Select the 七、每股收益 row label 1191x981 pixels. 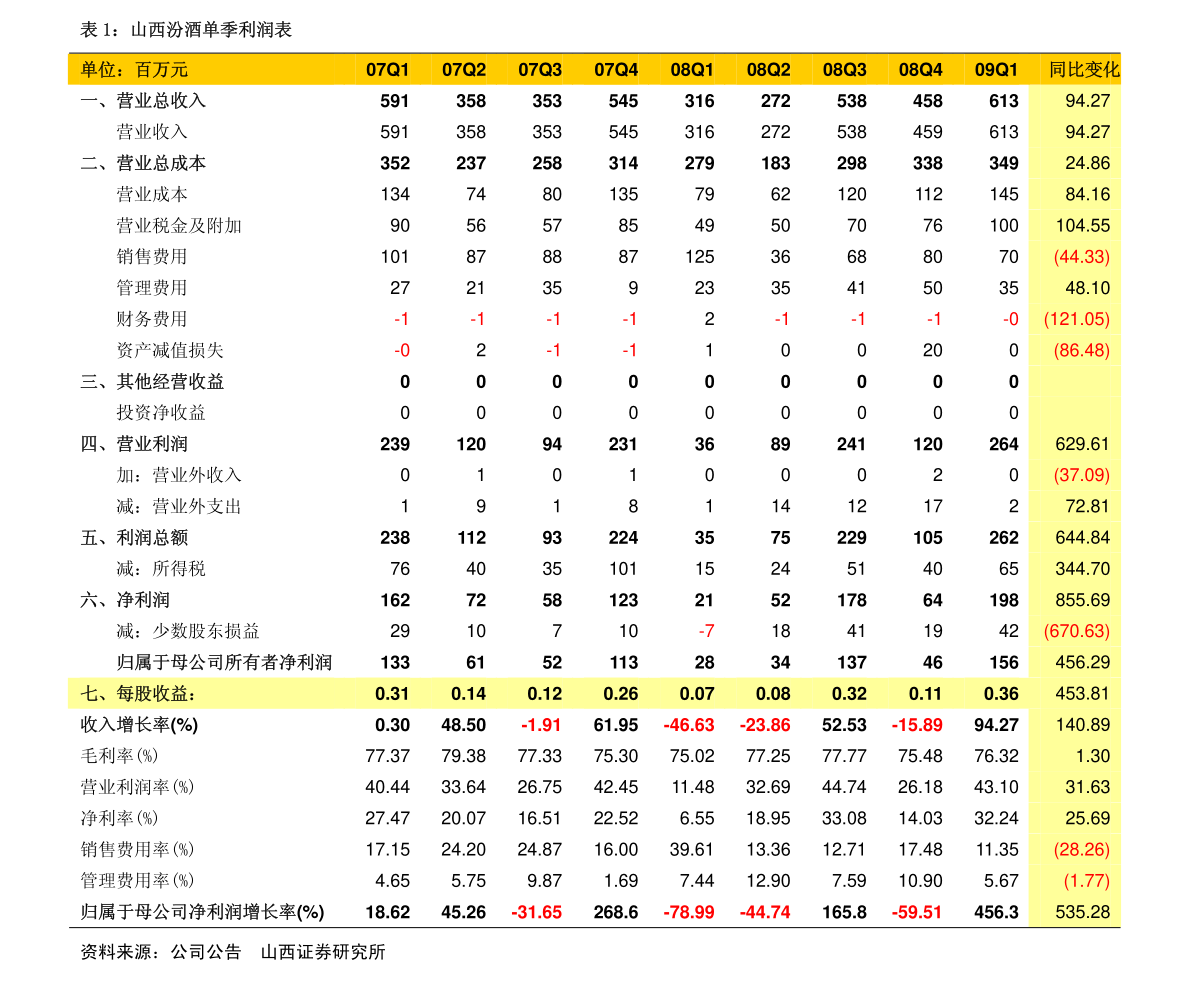click(x=138, y=693)
